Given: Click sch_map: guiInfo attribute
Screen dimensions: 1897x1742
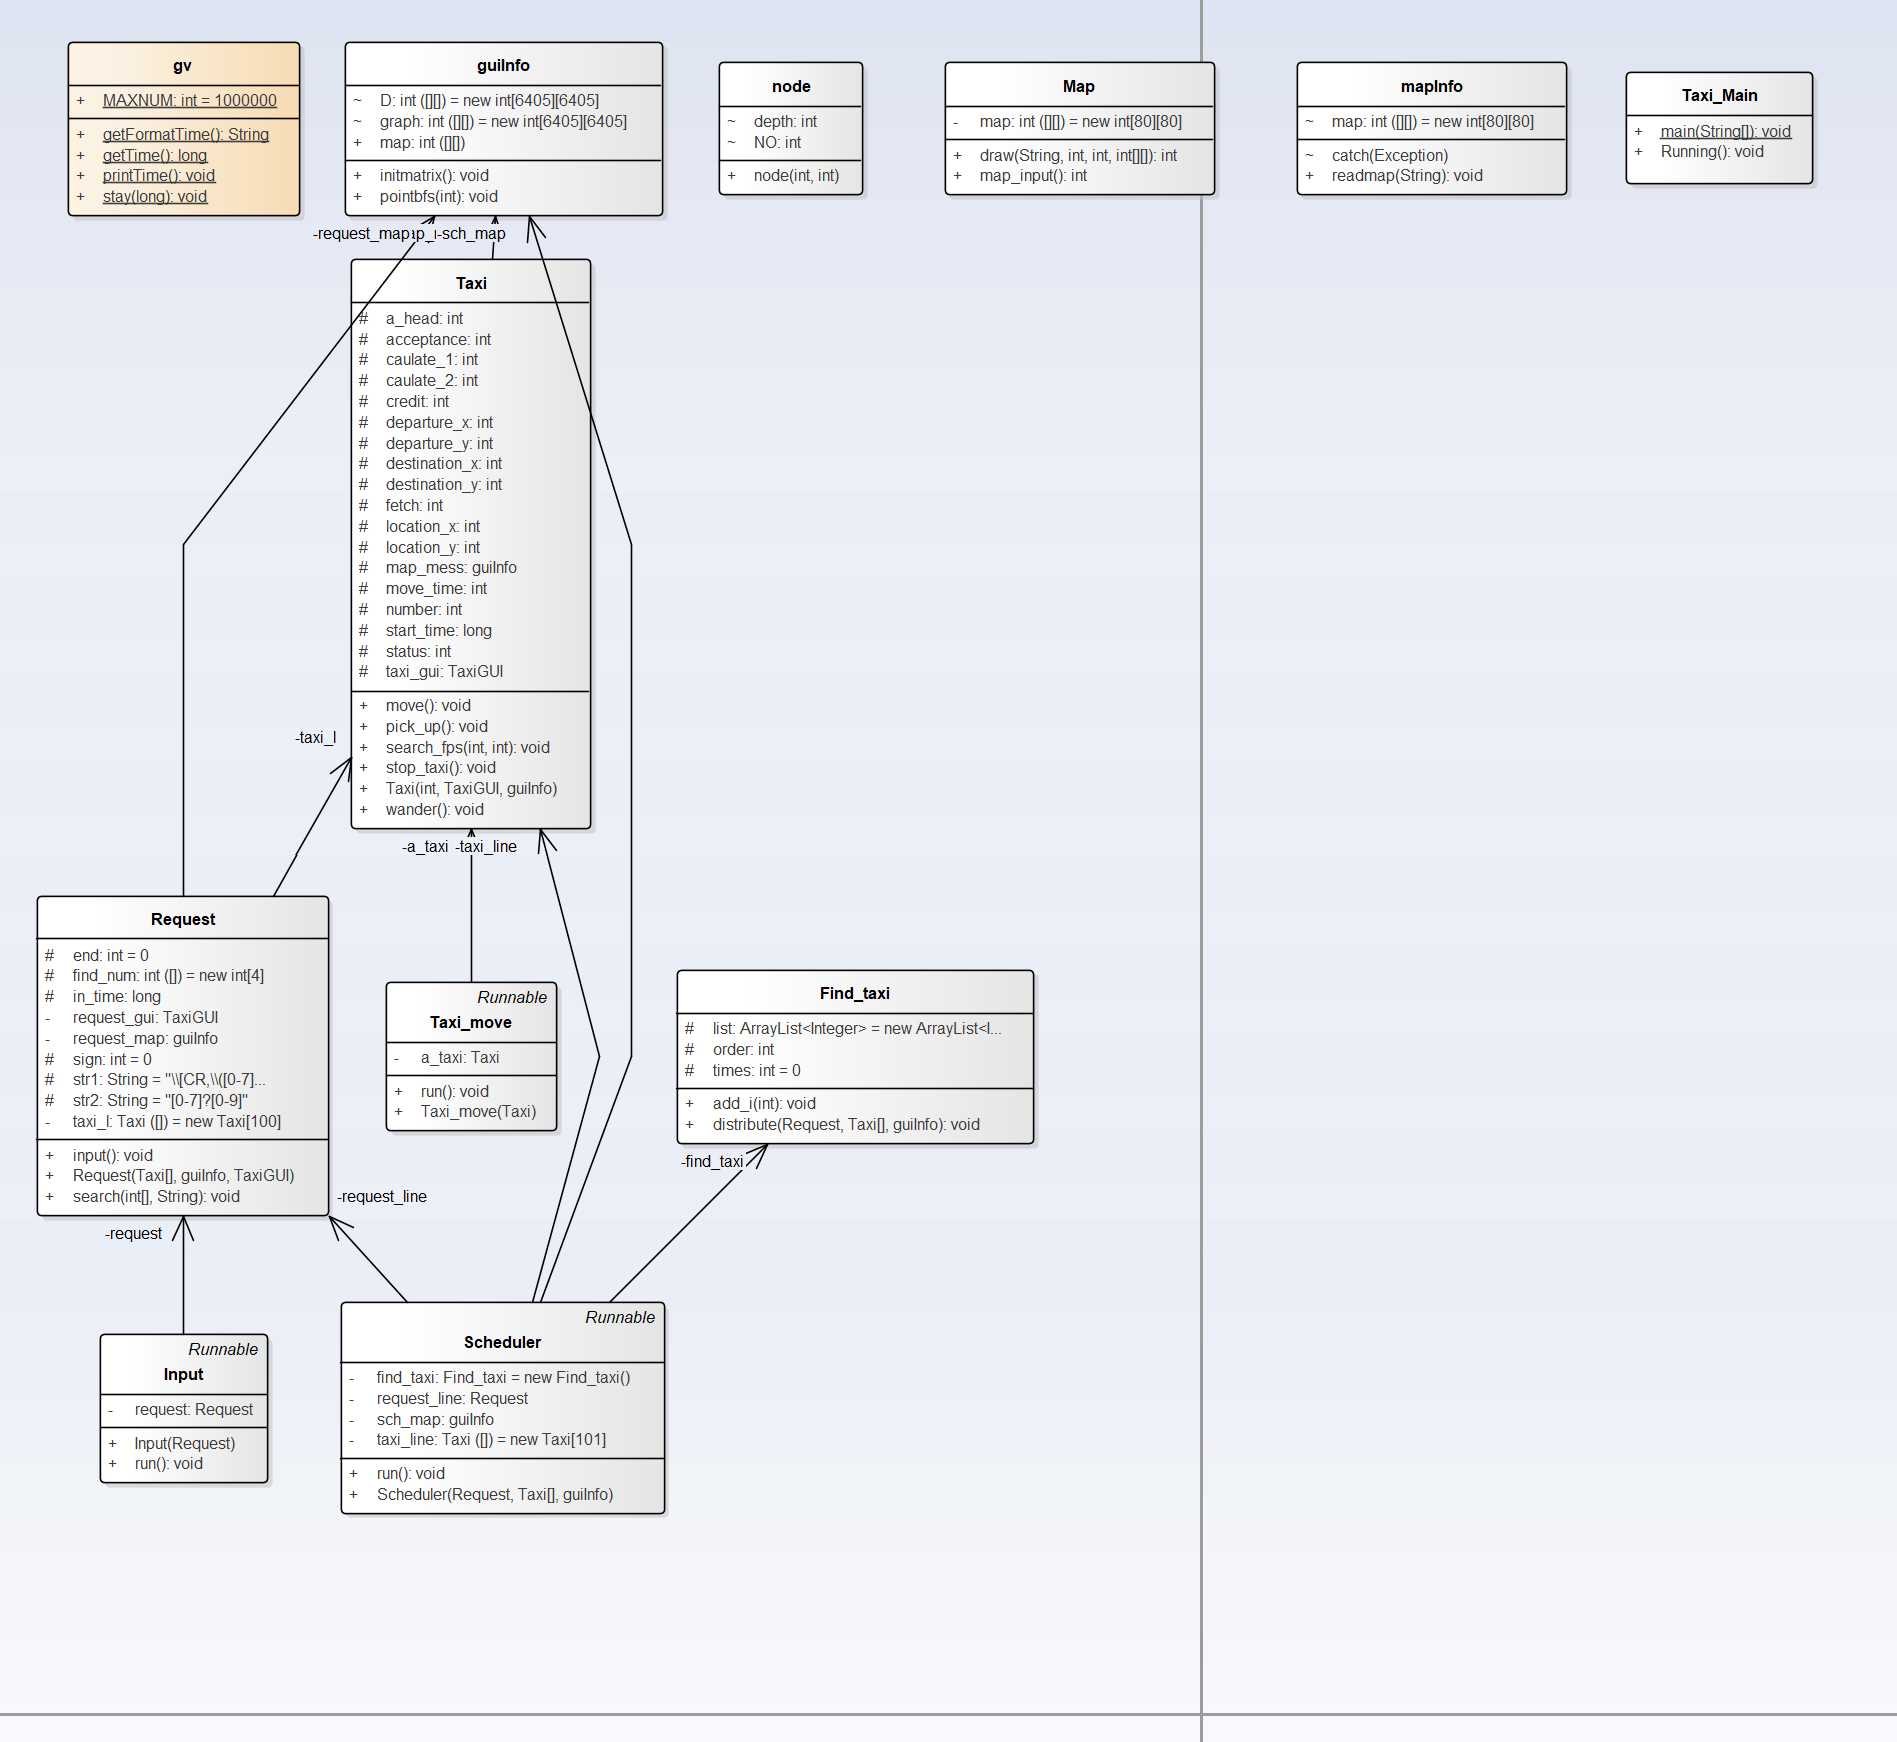Looking at the screenshot, I should click(435, 1419).
